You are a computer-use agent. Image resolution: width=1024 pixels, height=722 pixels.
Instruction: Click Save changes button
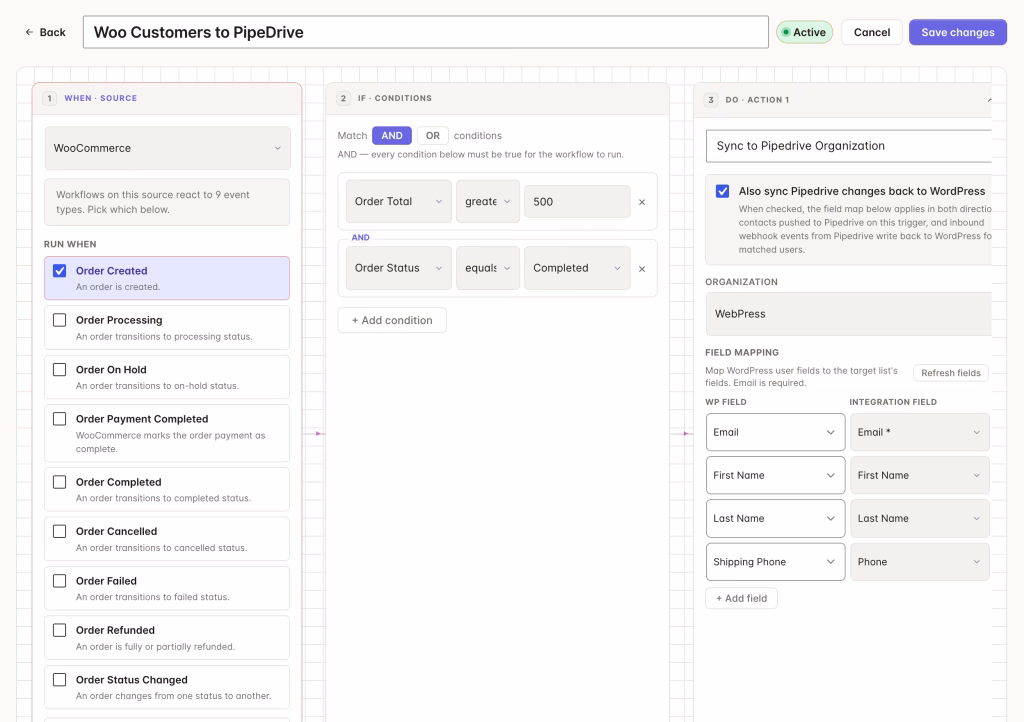pos(957,32)
